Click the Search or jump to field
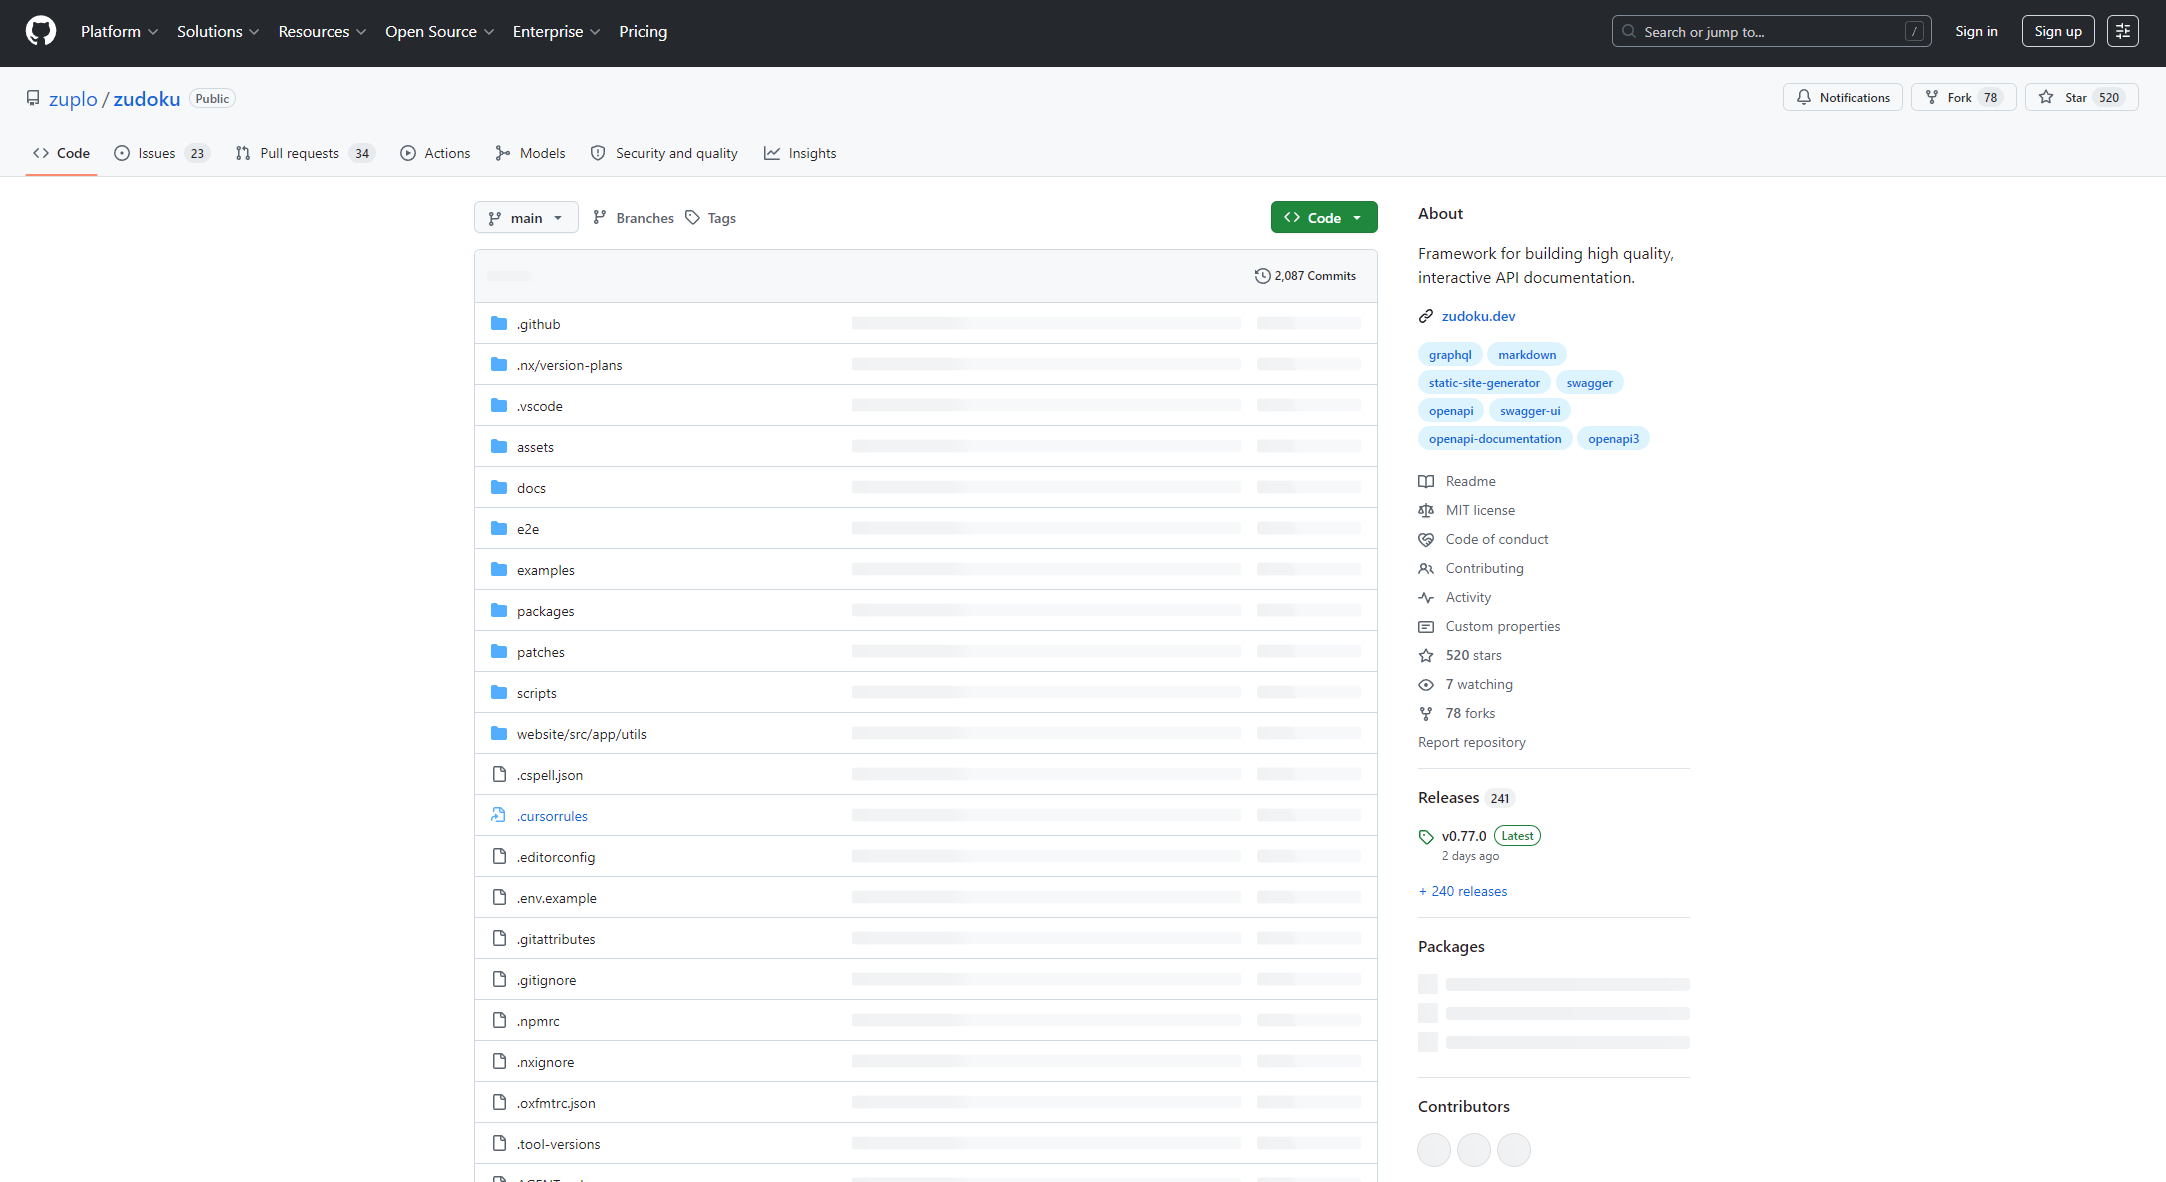The width and height of the screenshot is (2166, 1182). point(1771,31)
